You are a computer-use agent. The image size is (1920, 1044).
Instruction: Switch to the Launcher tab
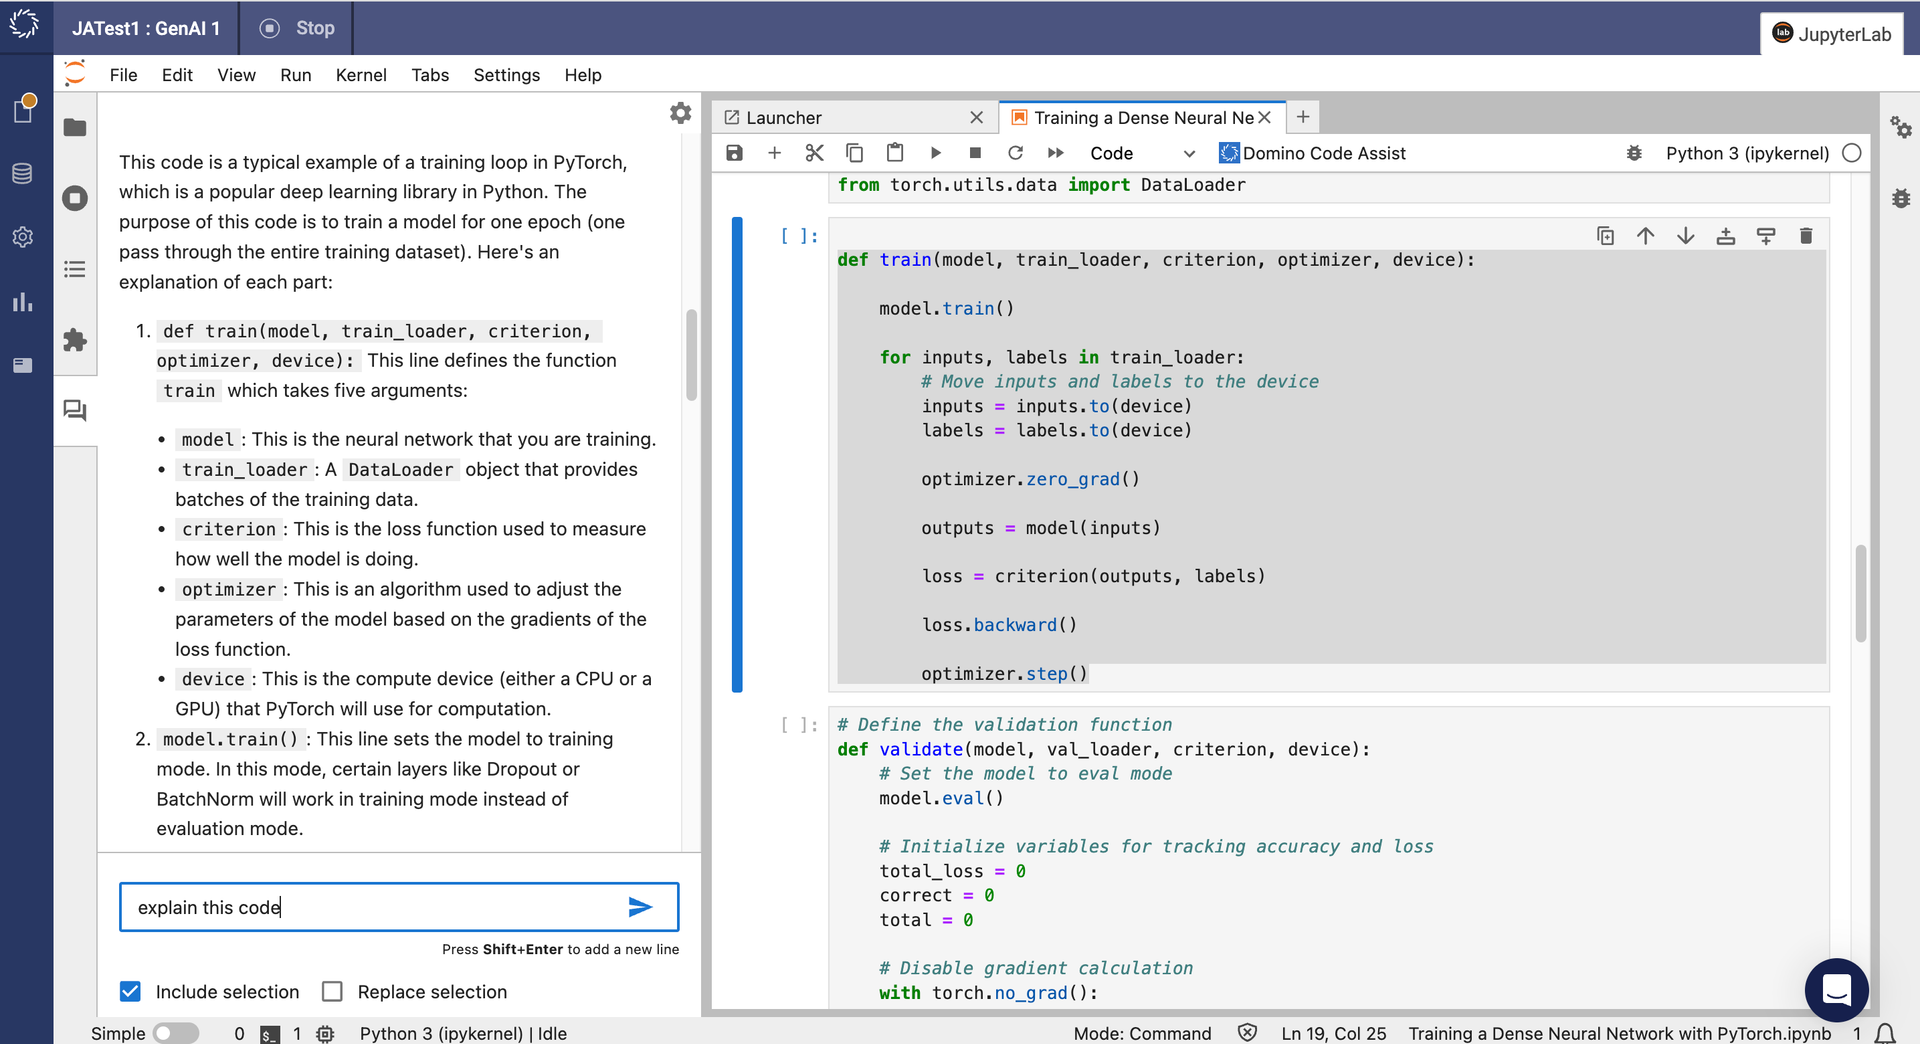coord(784,118)
